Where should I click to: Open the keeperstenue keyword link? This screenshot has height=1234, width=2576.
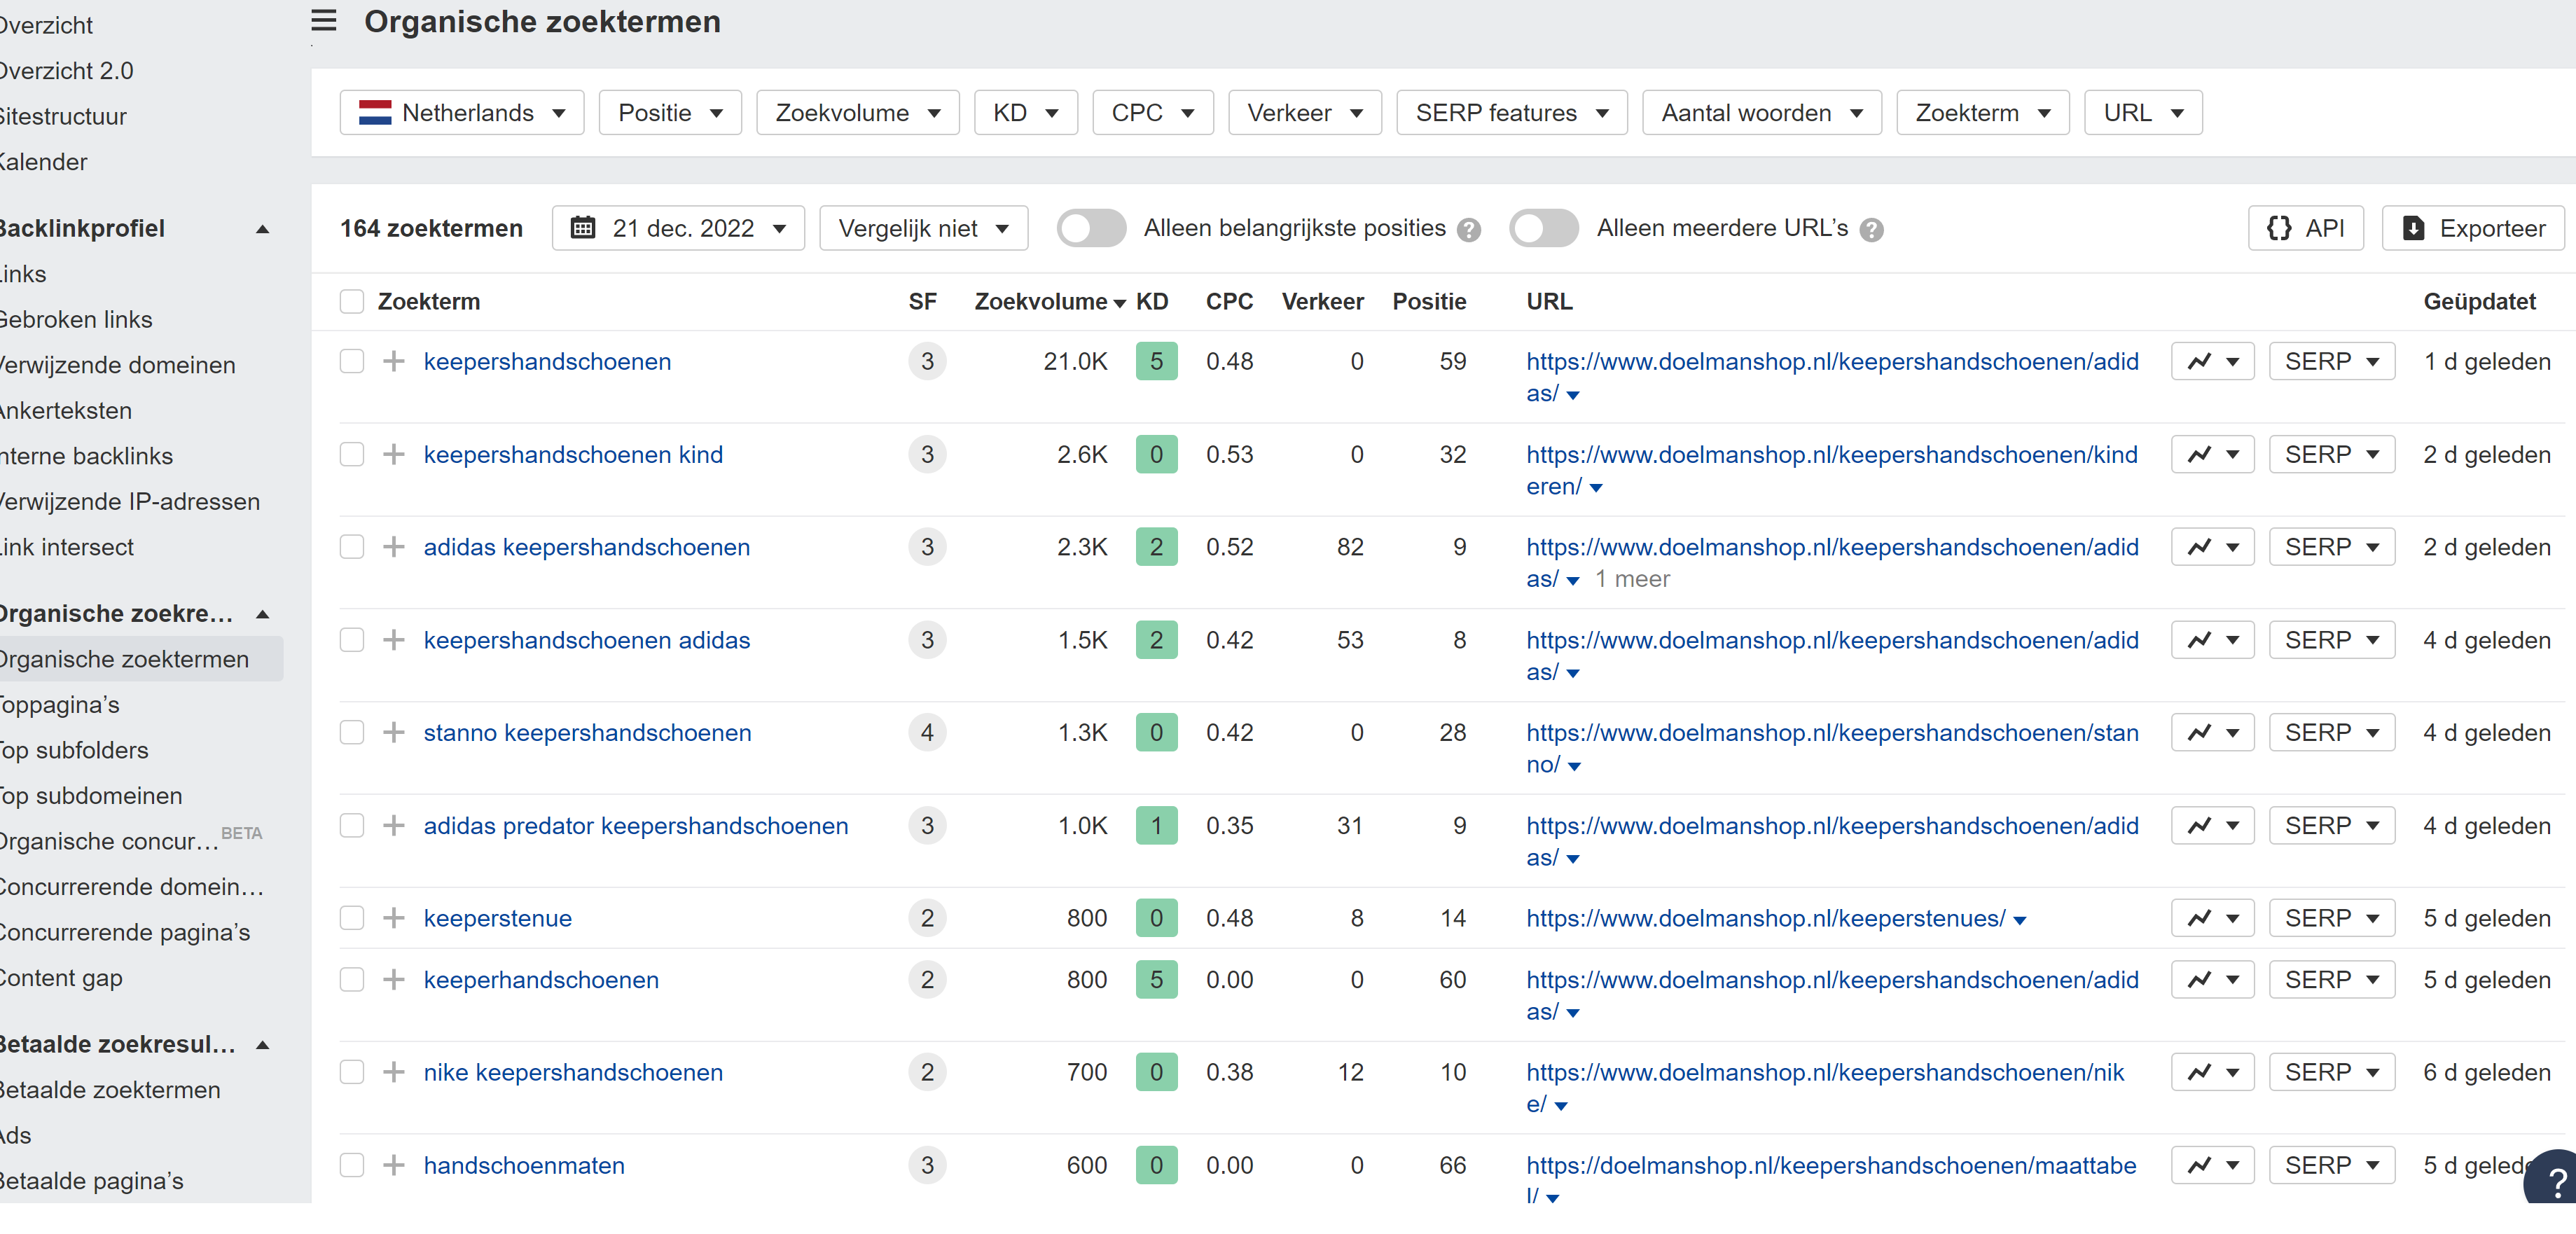click(498, 918)
